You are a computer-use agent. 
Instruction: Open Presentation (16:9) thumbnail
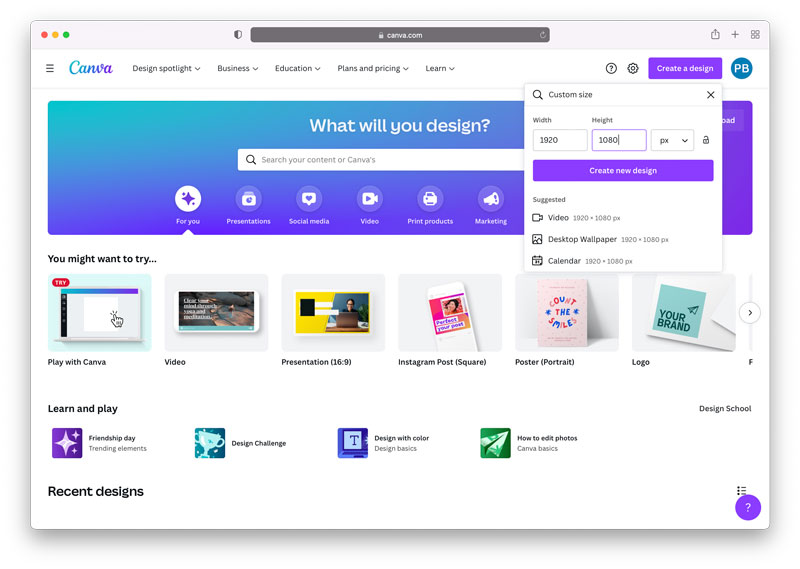click(x=333, y=312)
